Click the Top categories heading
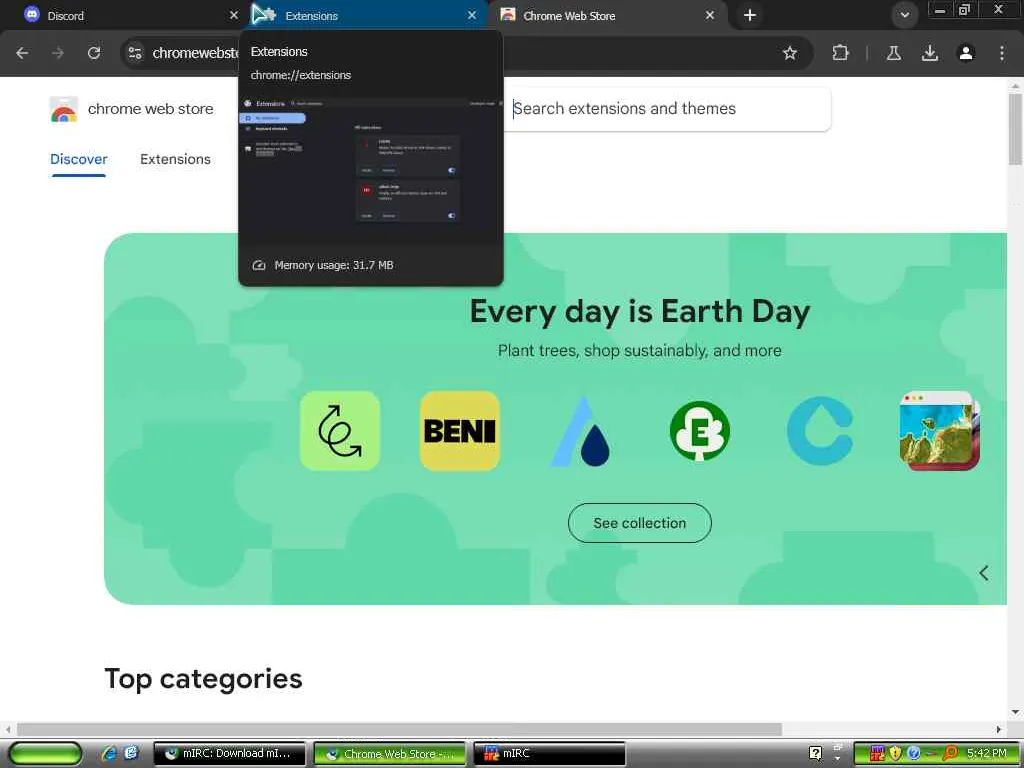 (203, 679)
